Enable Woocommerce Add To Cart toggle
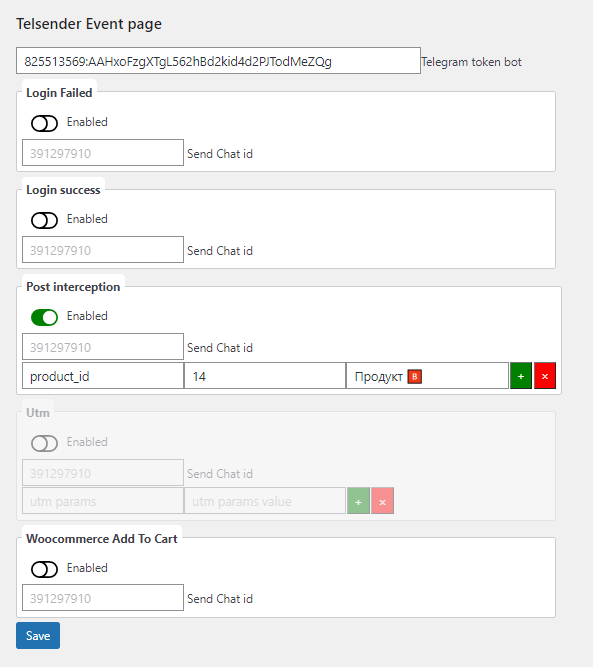593x667 pixels. 44,569
